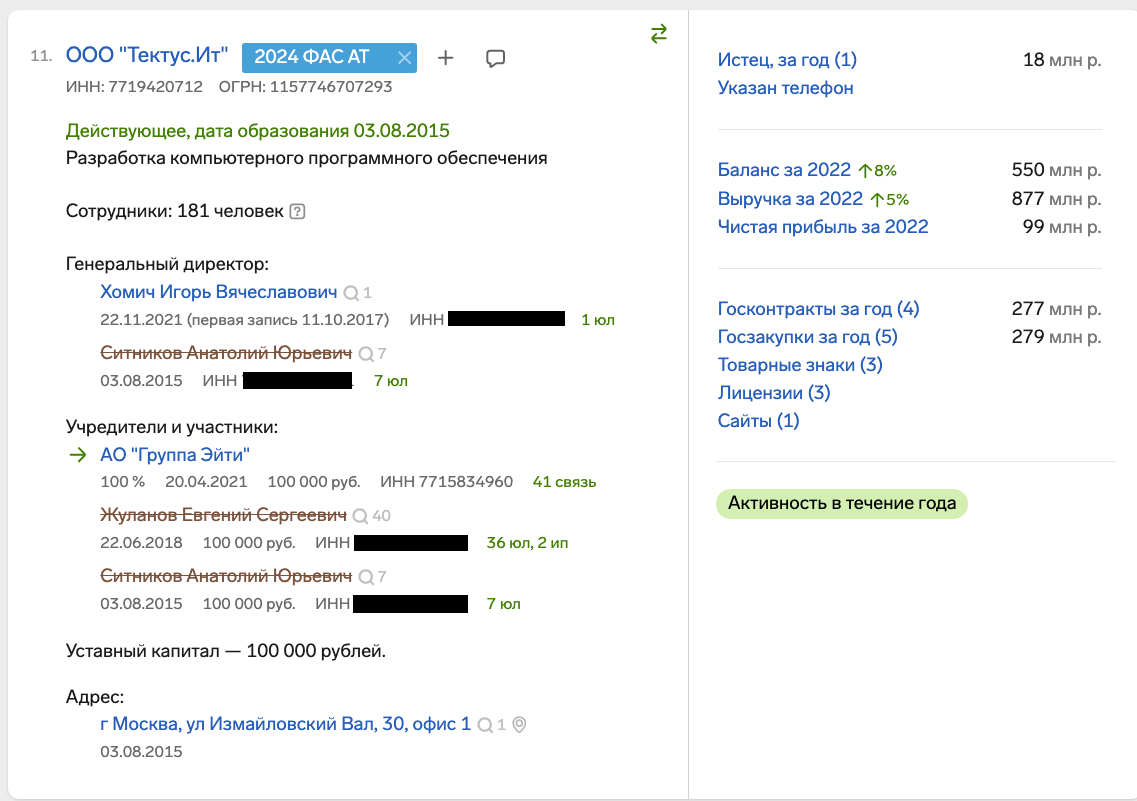Screen dimensions: 1137x801
Task: Click search icon beside director Ситников Анатолий
Action: click(x=366, y=354)
